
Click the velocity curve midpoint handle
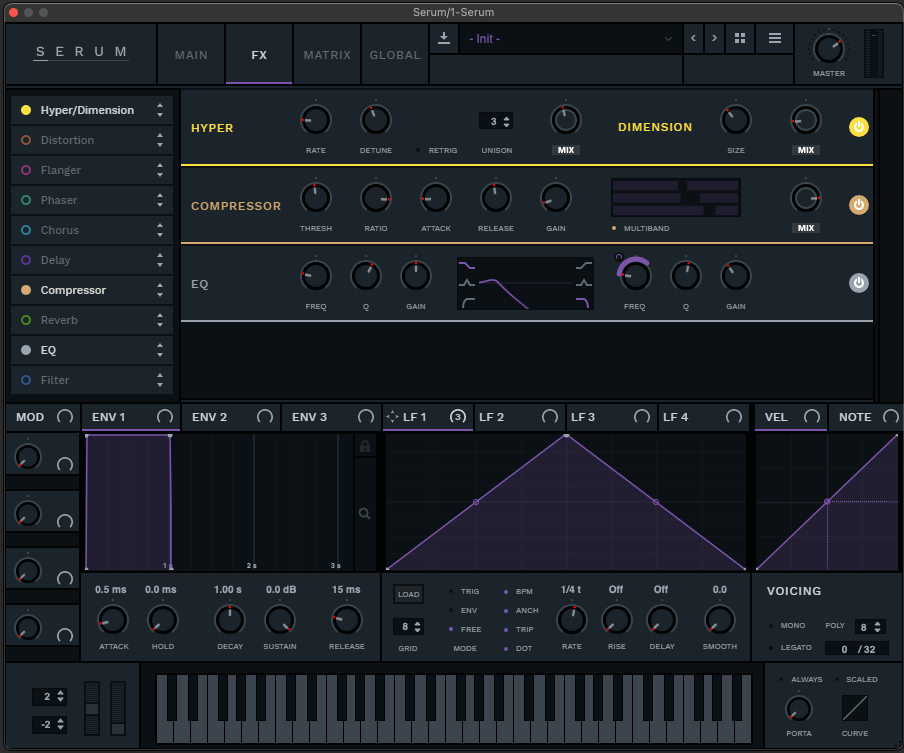(827, 502)
